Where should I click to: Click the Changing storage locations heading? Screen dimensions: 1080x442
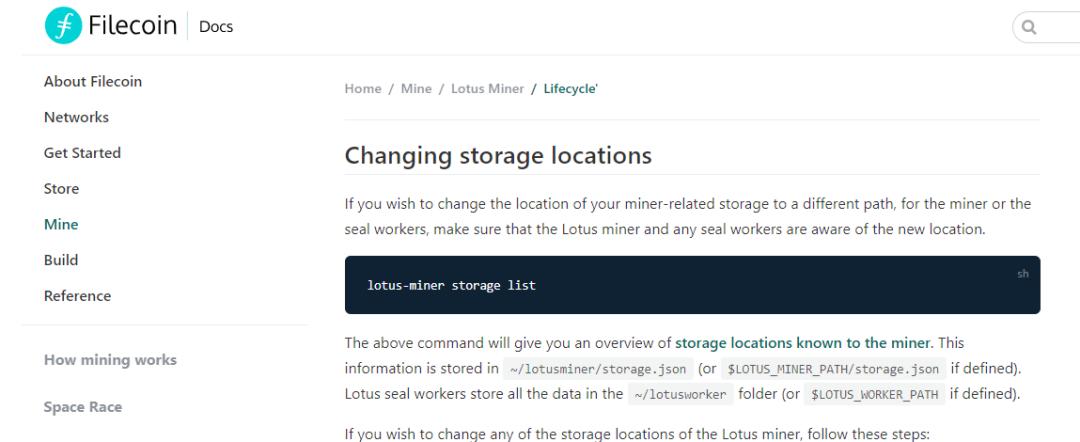498,156
